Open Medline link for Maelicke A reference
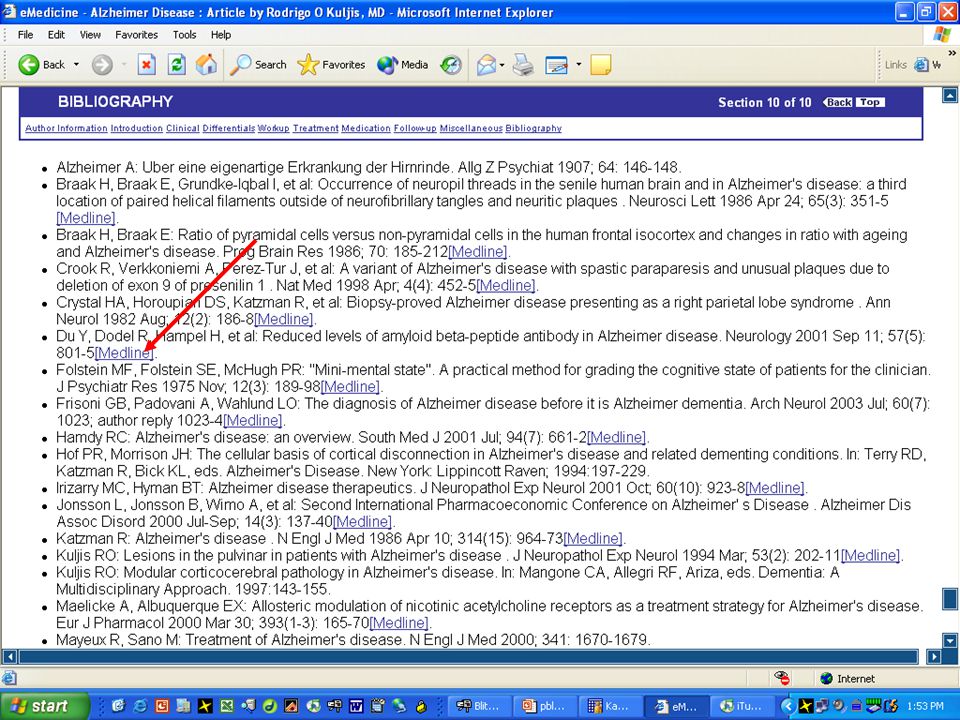This screenshot has width=960, height=720. [399, 623]
